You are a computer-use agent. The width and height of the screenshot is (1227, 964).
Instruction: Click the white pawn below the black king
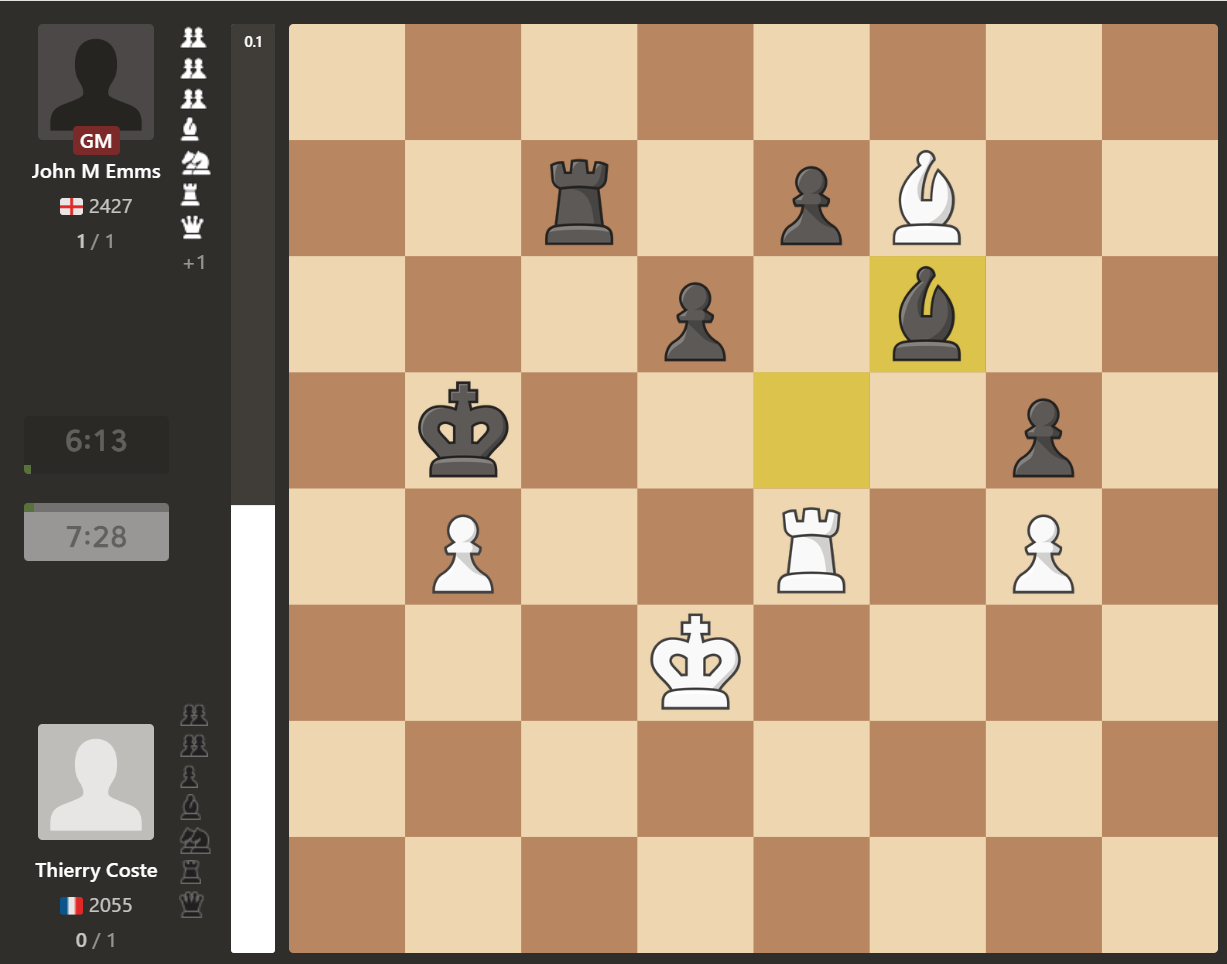(x=463, y=554)
